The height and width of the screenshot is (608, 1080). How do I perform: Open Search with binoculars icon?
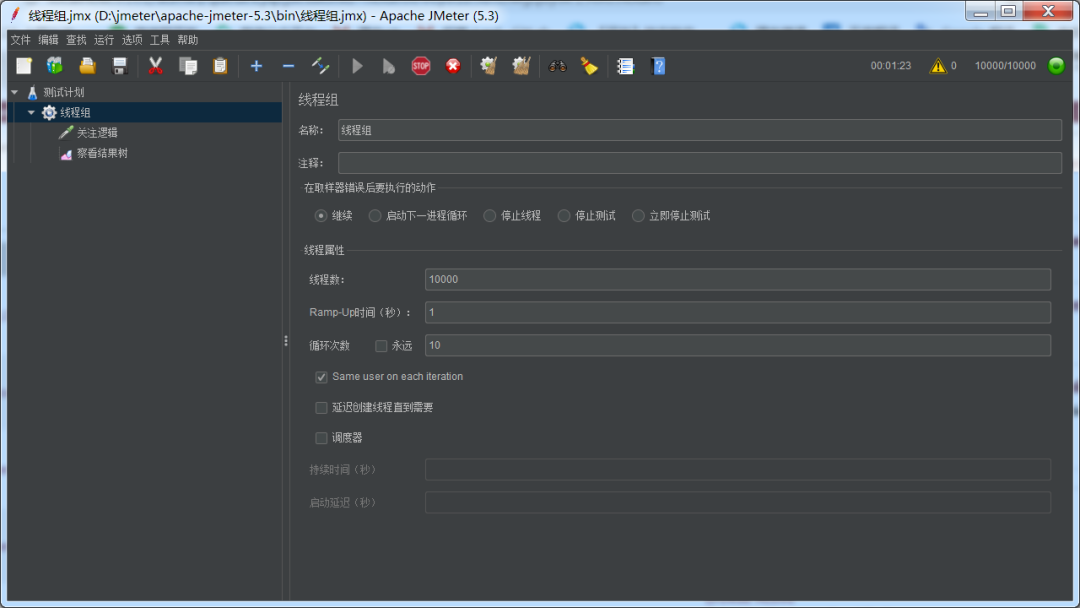coord(557,66)
